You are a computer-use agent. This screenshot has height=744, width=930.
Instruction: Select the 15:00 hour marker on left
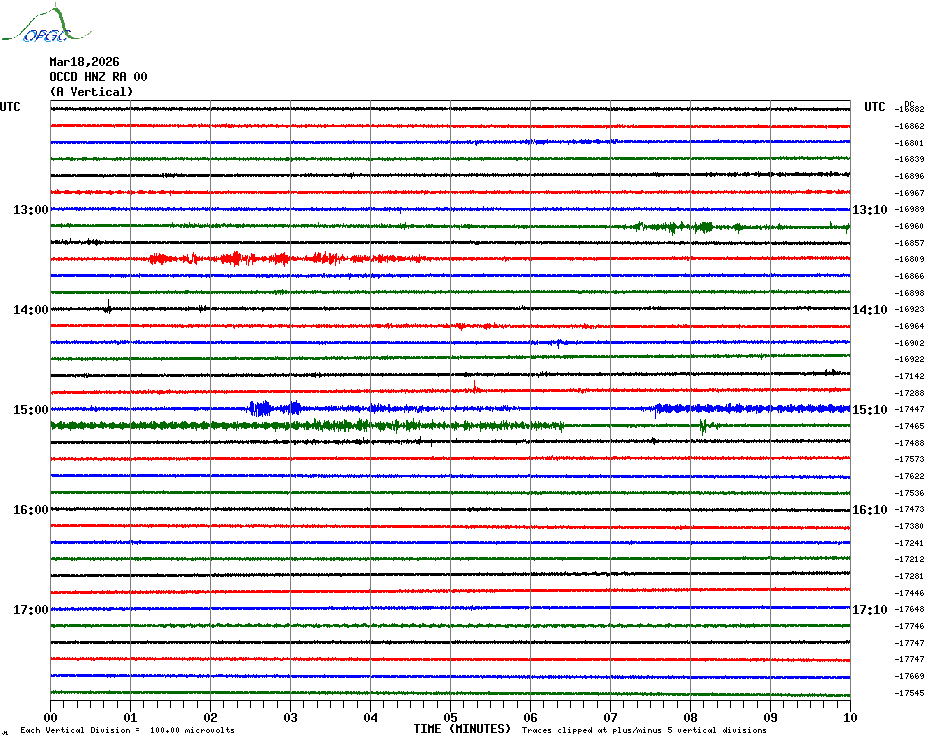[x=30, y=410]
